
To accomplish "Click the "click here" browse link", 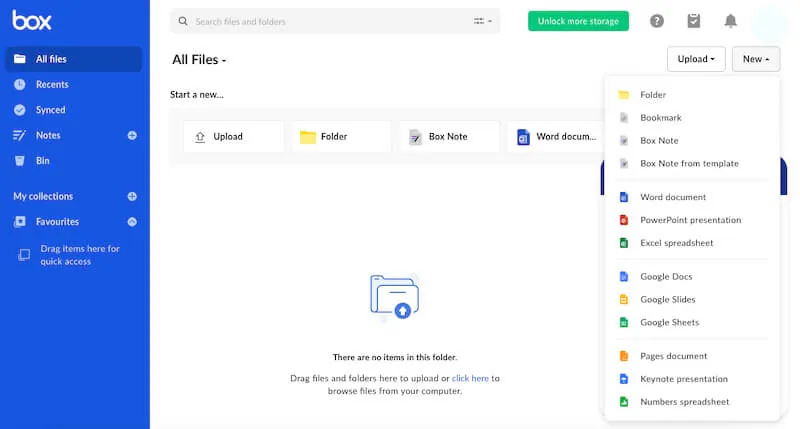I will [x=470, y=378].
